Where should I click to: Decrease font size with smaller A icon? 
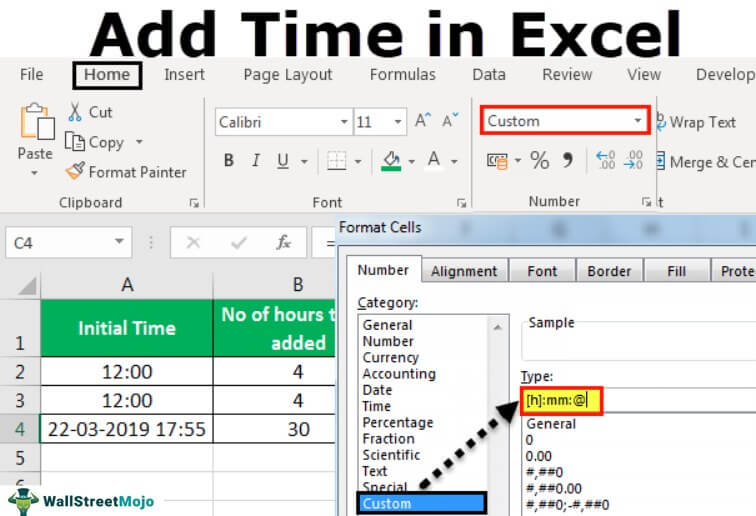pyautogui.click(x=450, y=121)
